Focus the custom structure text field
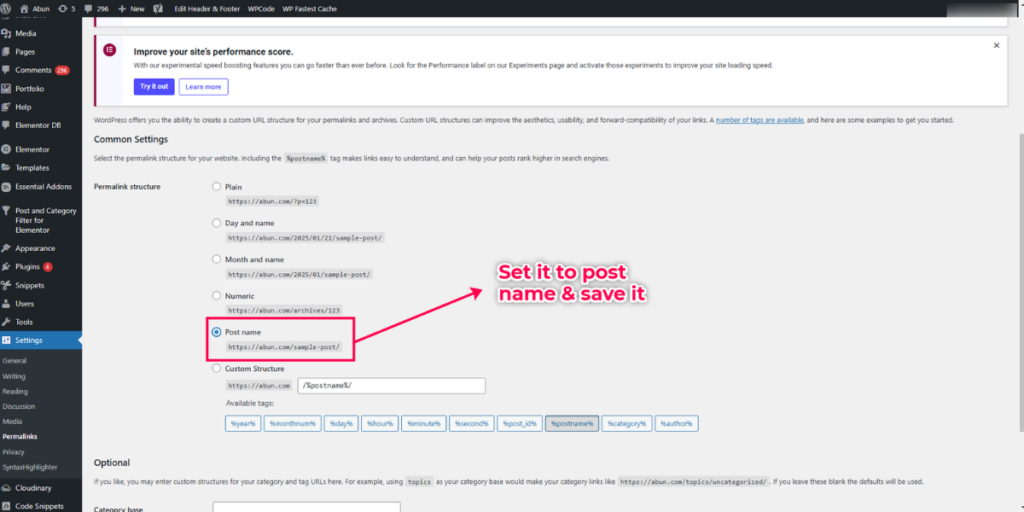This screenshot has height=512, width=1024. coord(391,386)
